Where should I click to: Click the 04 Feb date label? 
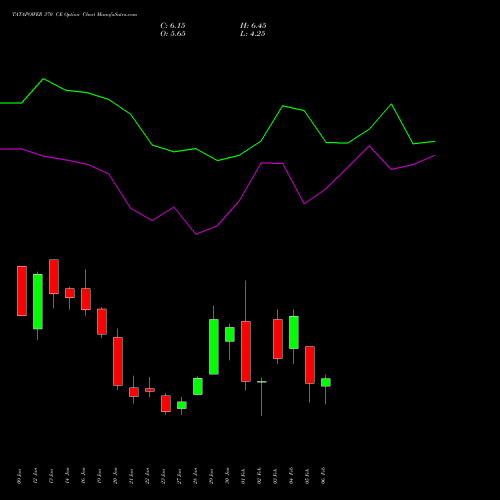click(x=292, y=476)
